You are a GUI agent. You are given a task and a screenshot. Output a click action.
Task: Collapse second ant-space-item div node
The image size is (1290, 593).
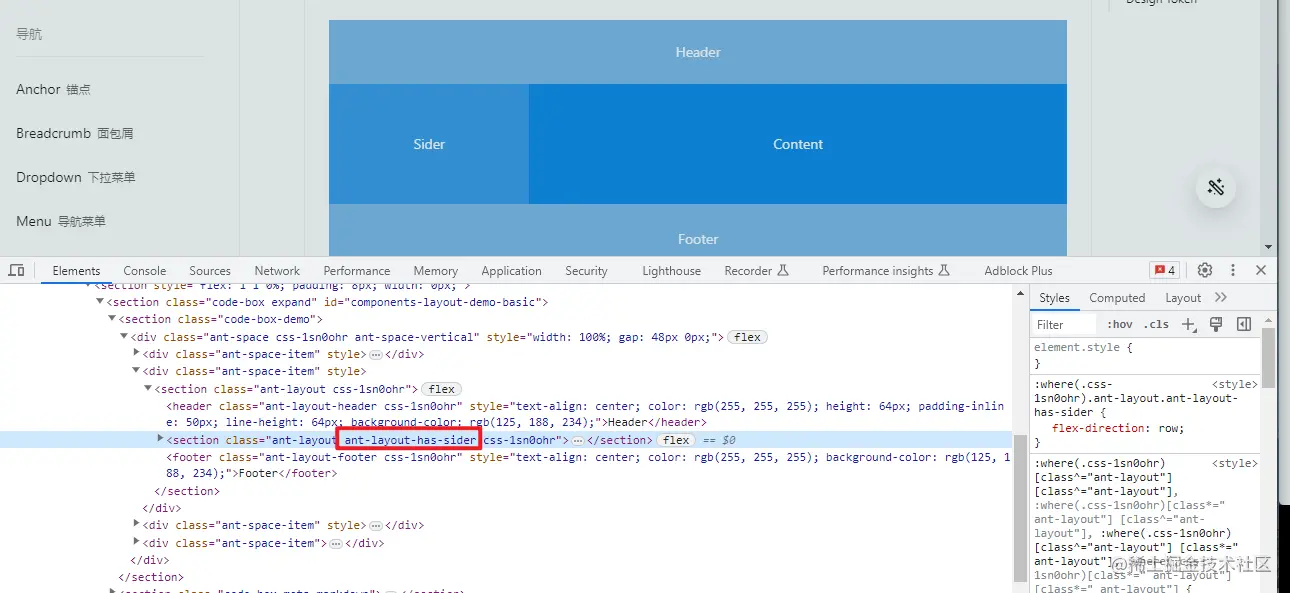[x=136, y=371]
